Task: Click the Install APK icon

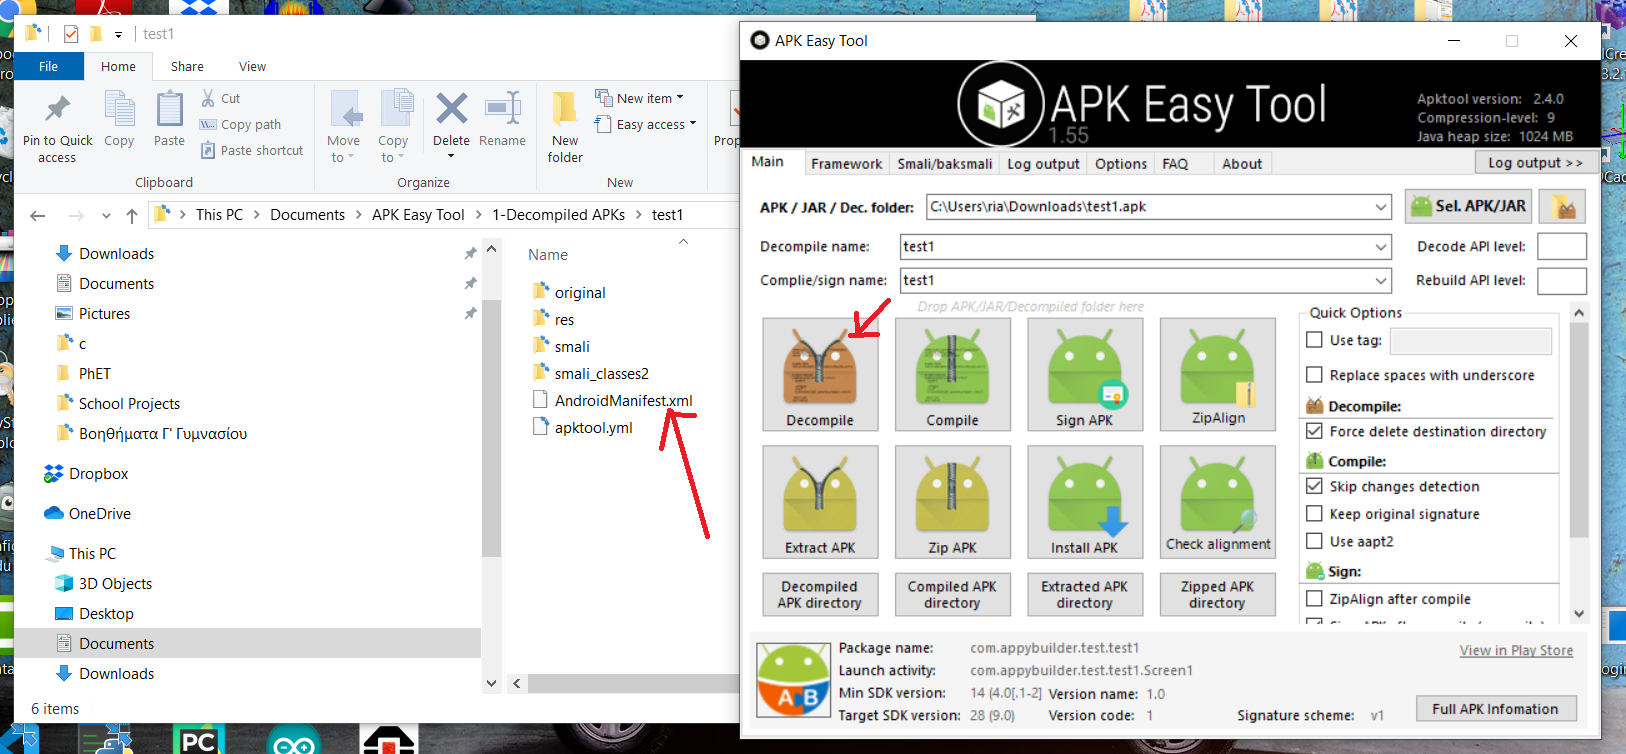Action: (x=1084, y=501)
